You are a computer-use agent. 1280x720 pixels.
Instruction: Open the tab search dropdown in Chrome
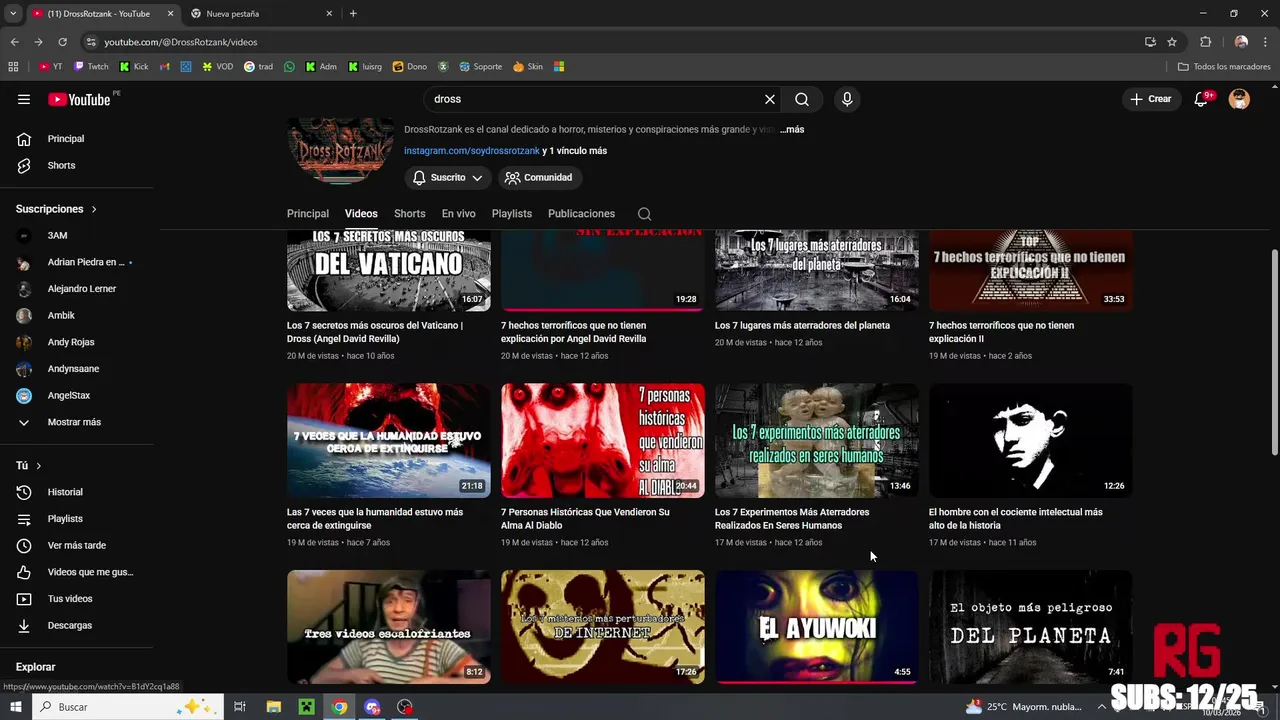(x=13, y=14)
